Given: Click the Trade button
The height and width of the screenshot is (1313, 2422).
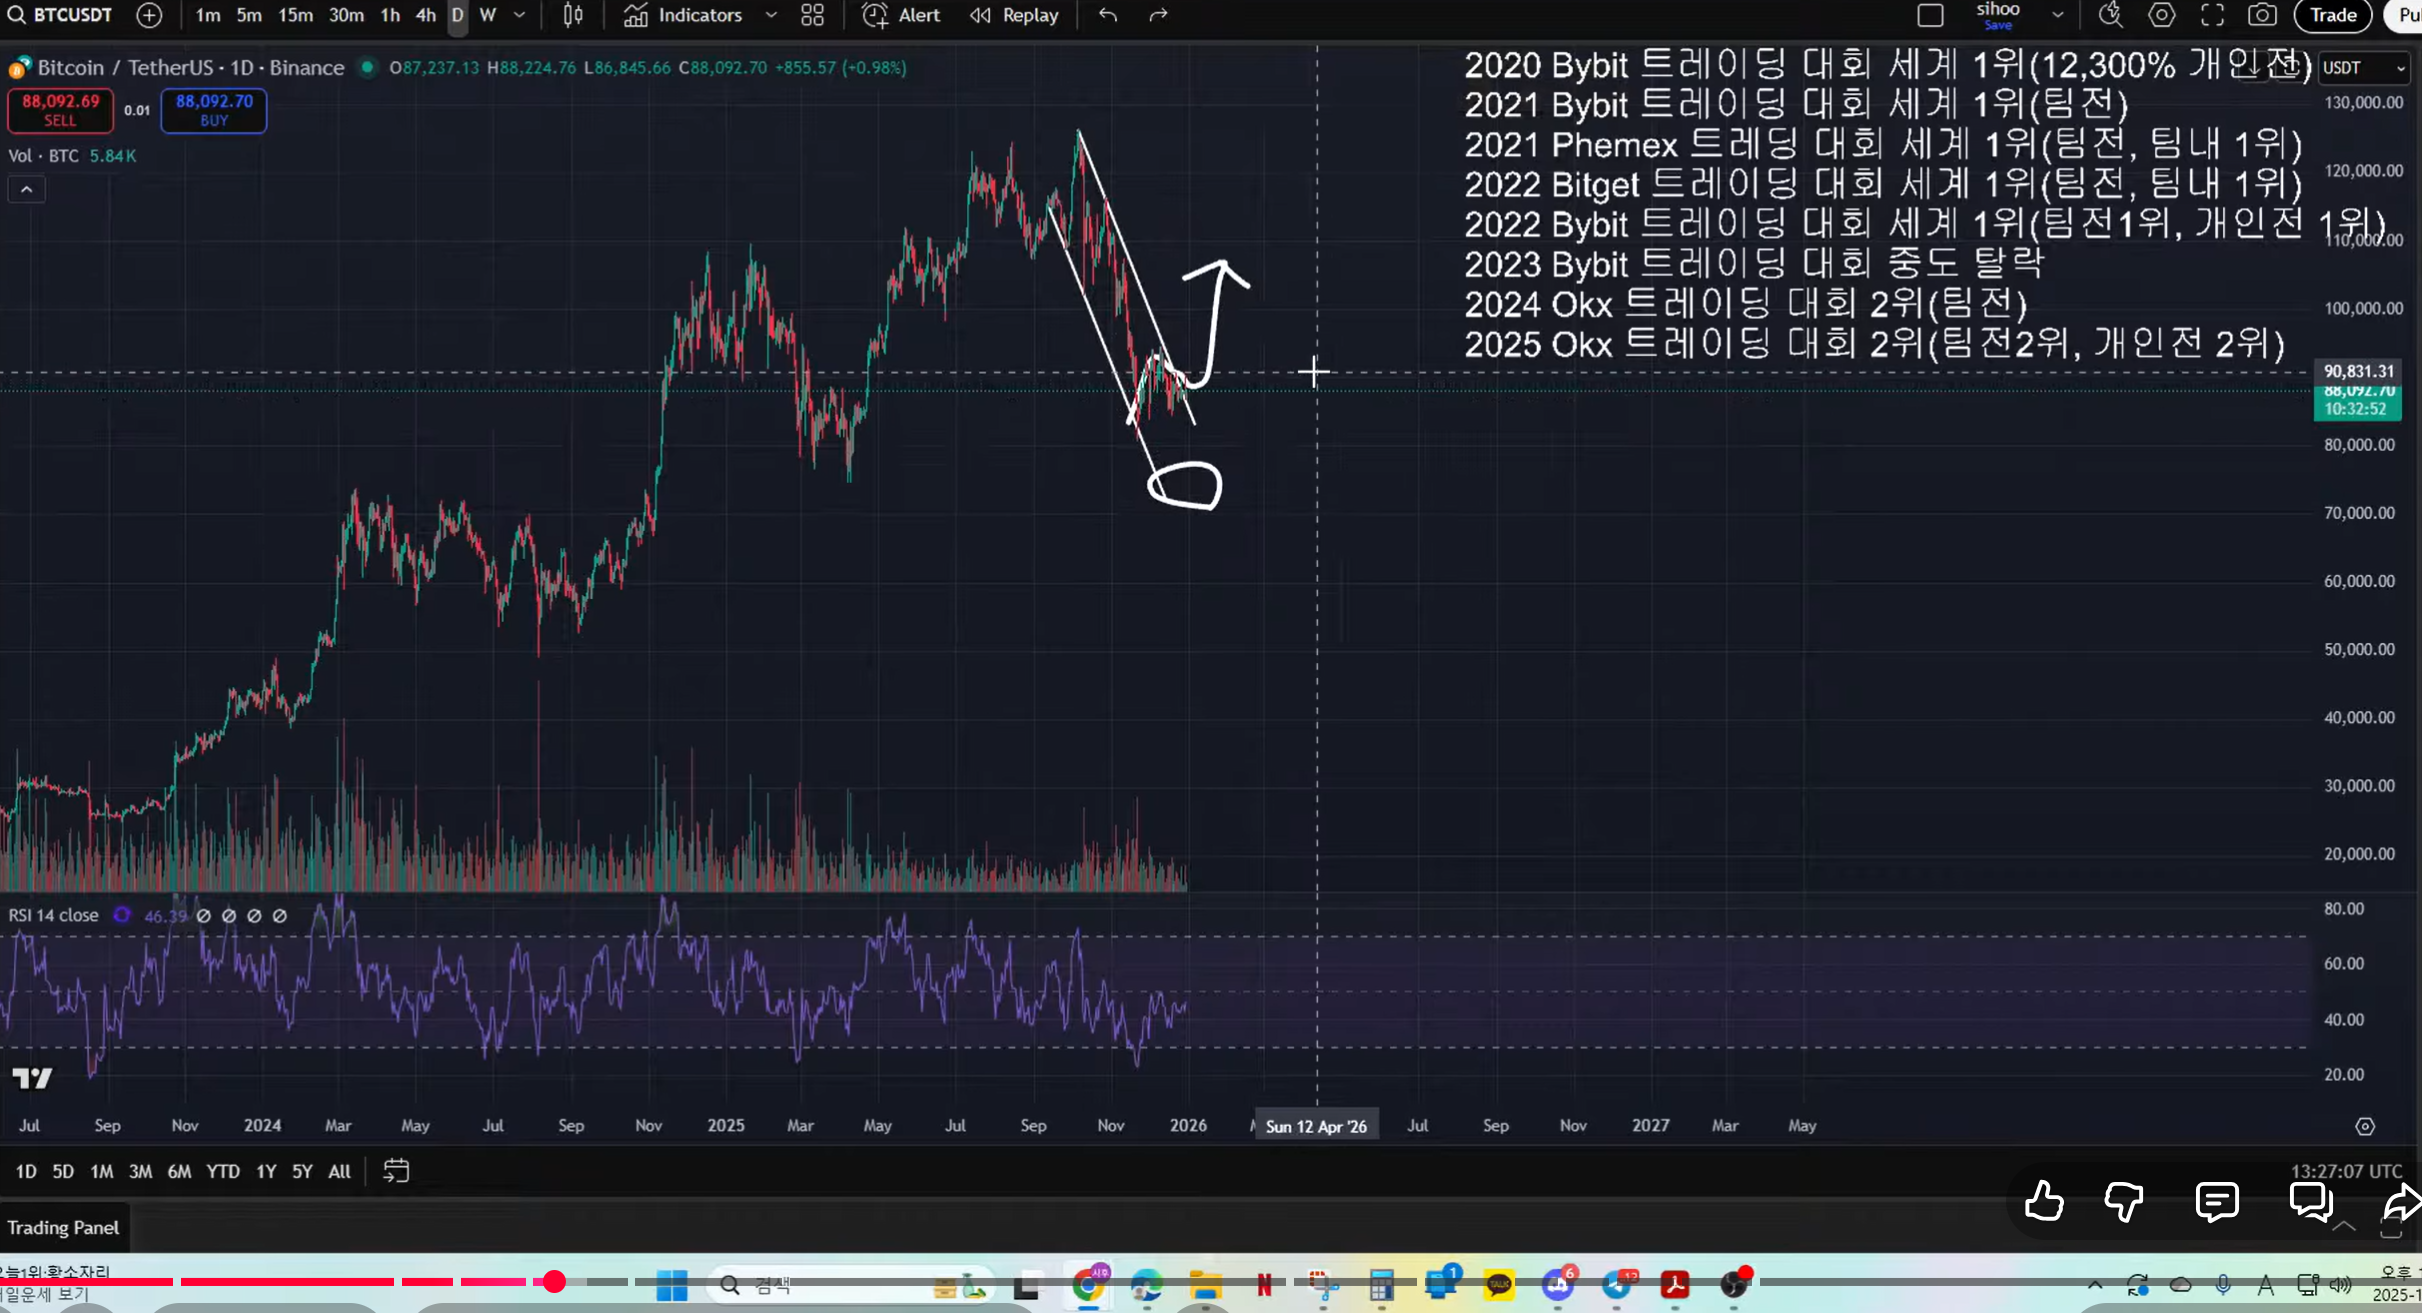Looking at the screenshot, I should 2332,15.
